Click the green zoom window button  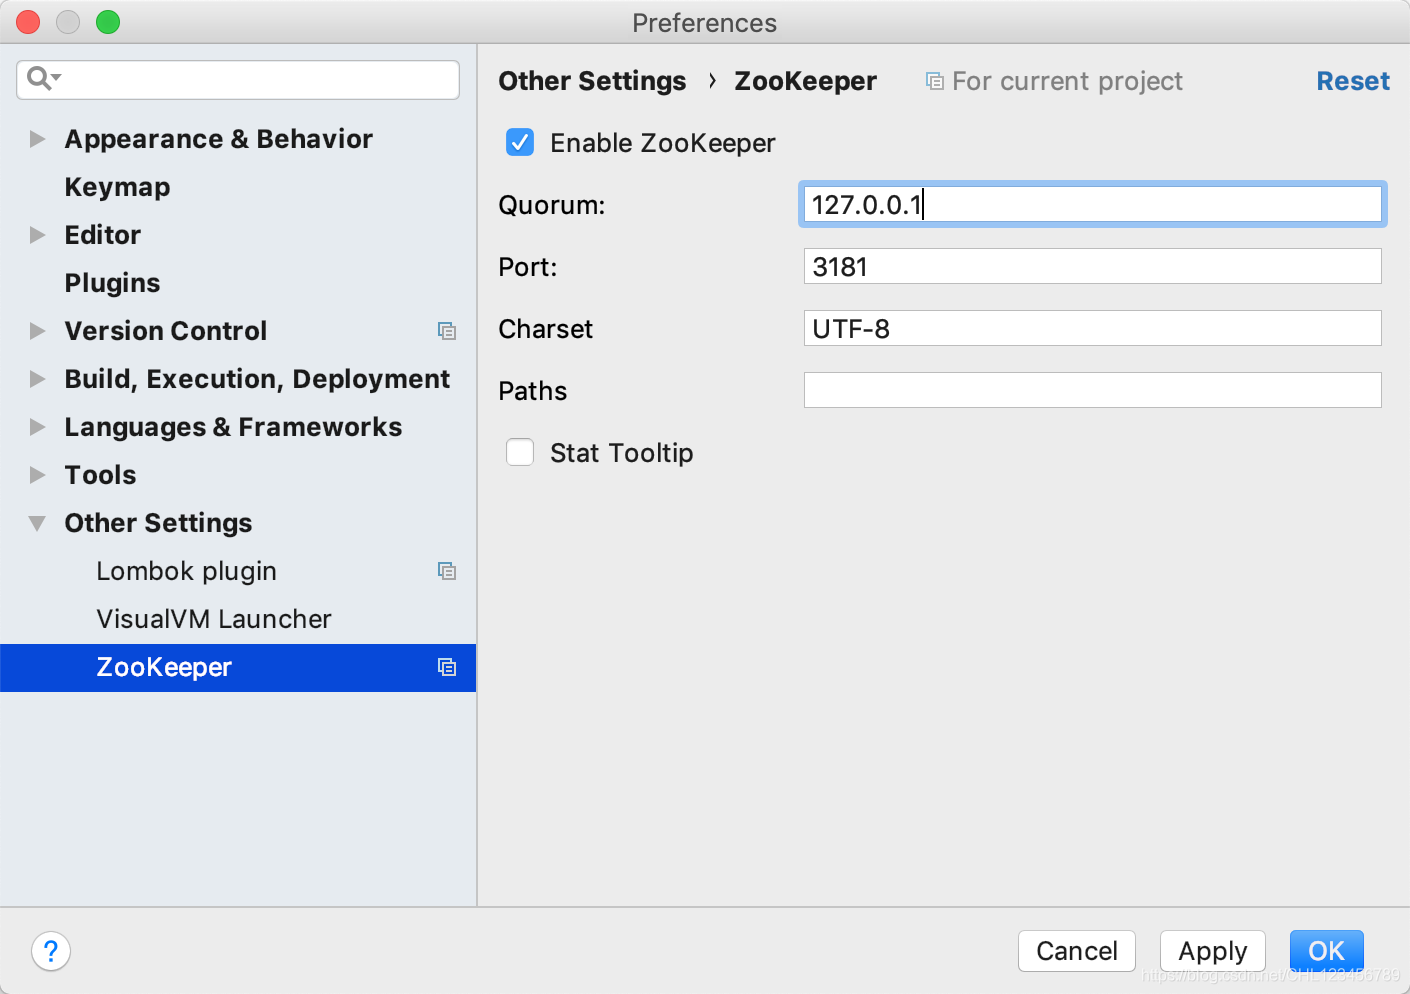tap(108, 22)
